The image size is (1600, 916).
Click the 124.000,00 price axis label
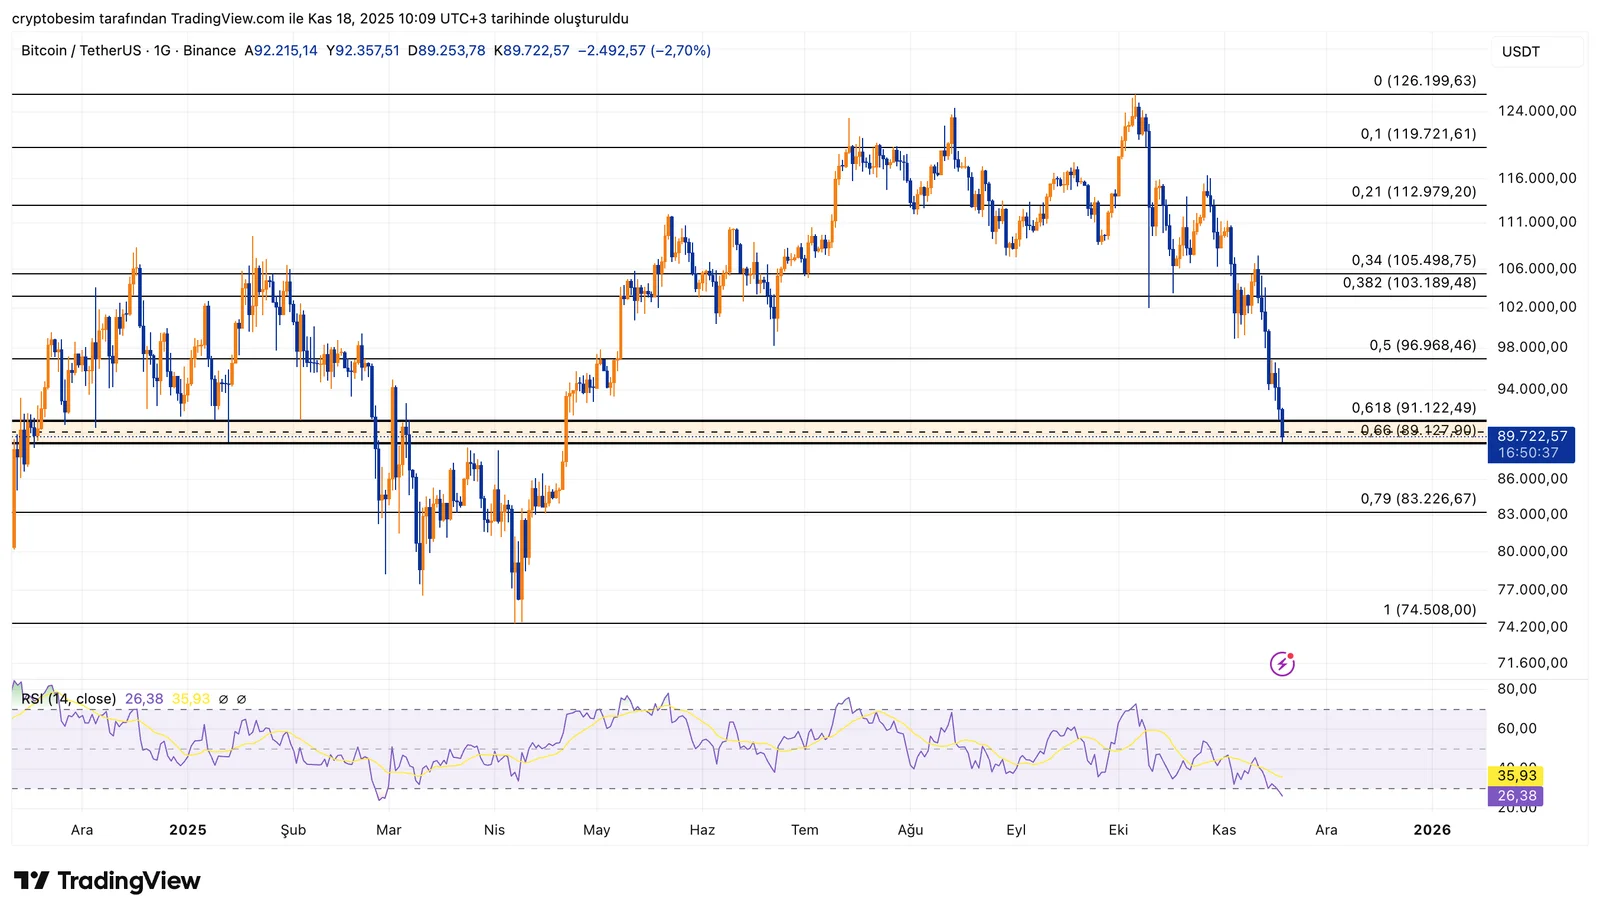[x=1537, y=111]
